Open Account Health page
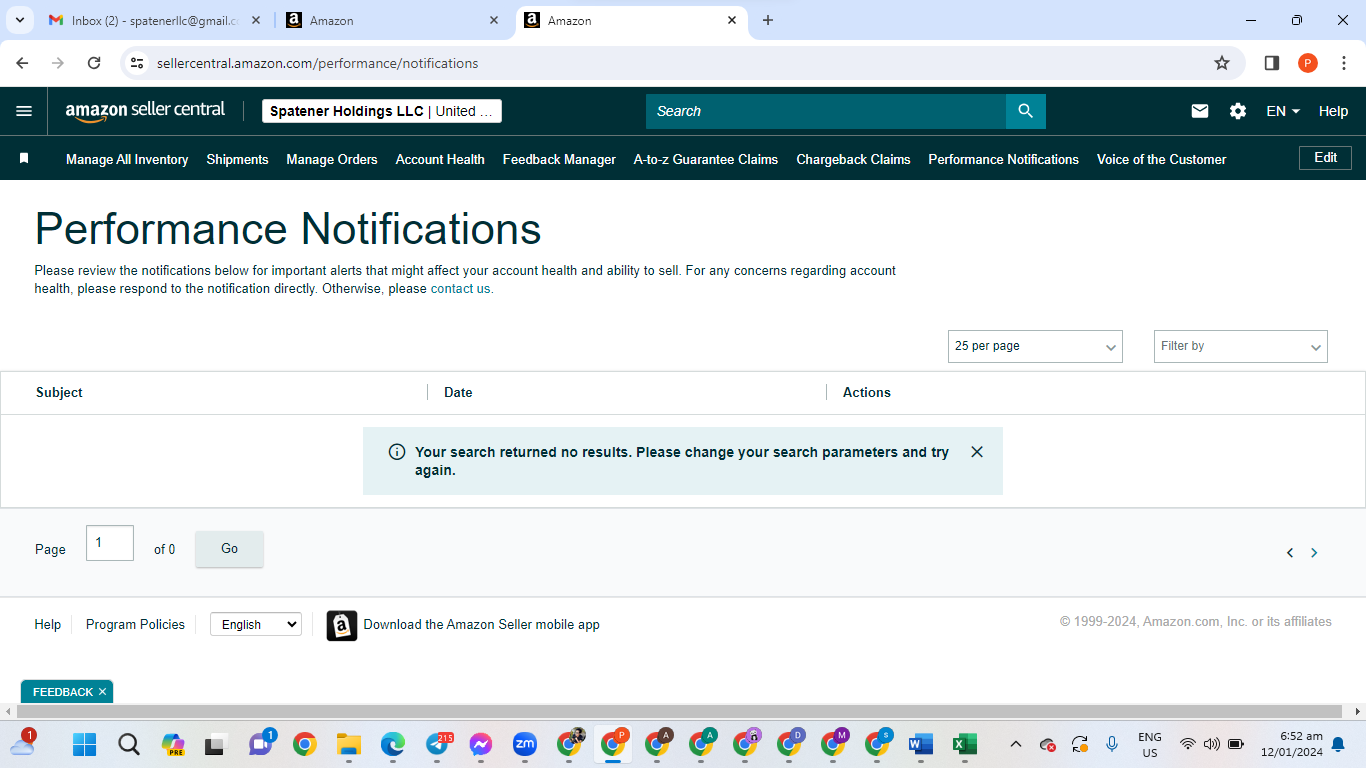Image resolution: width=1366 pixels, height=768 pixels. (440, 159)
